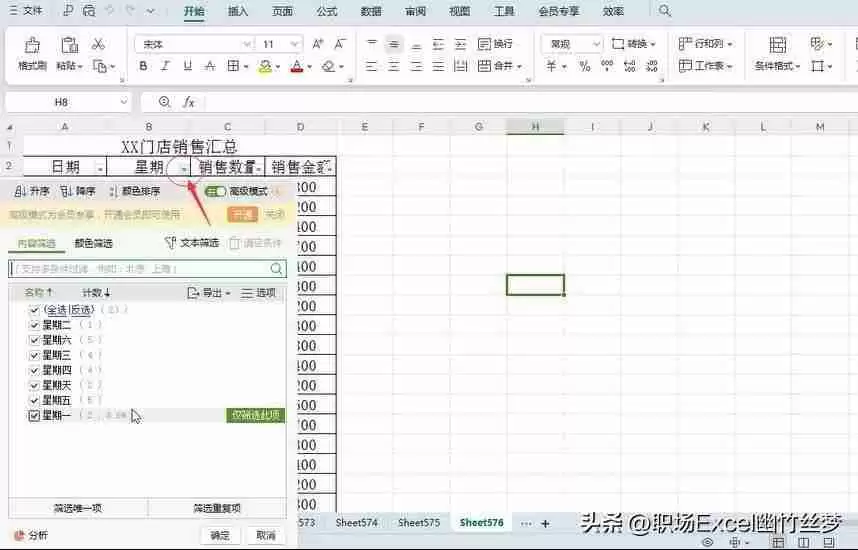
Task: Switch to Sheet575 sheet tab
Action: pyautogui.click(x=419, y=523)
